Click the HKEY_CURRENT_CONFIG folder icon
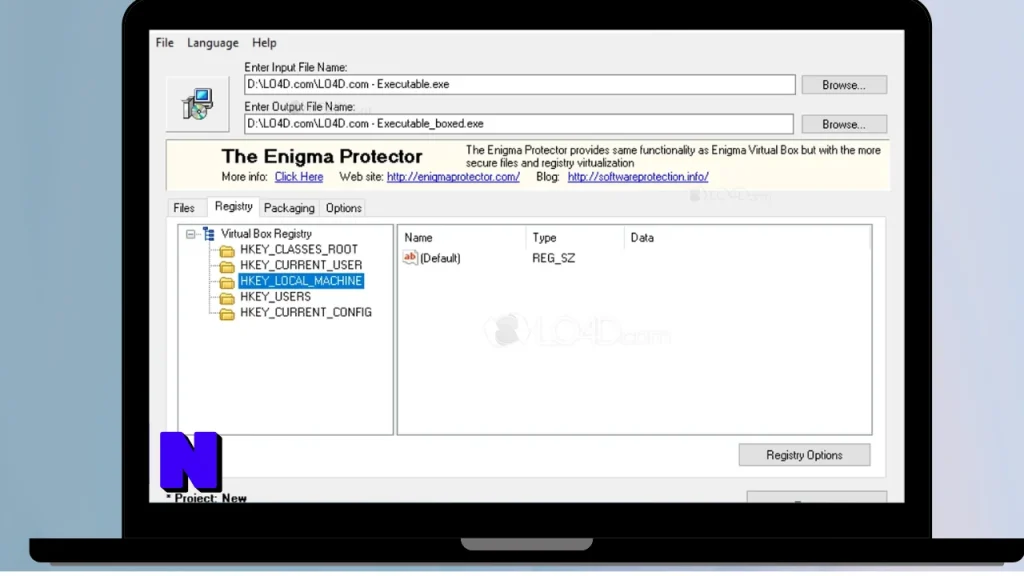1024x576 pixels. (x=227, y=313)
